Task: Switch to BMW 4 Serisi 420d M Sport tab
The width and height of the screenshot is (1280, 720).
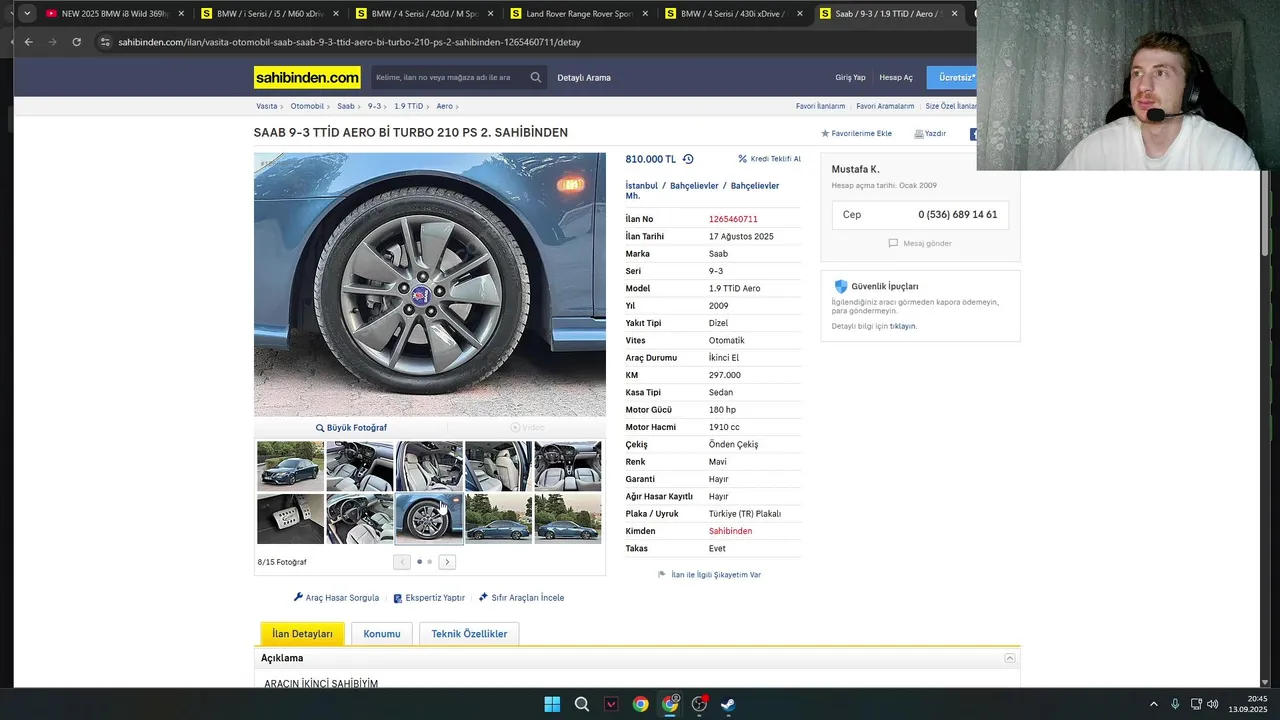Action: [x=424, y=14]
